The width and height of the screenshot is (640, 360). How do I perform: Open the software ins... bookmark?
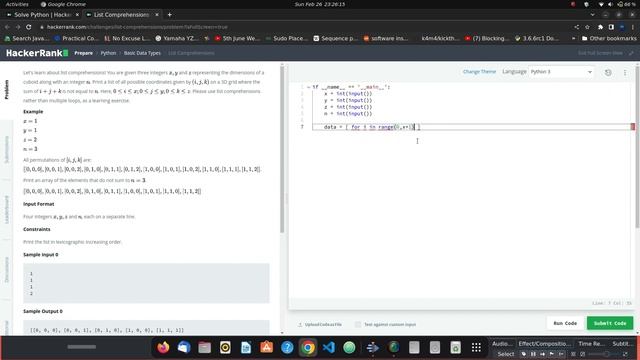[x=386, y=38]
